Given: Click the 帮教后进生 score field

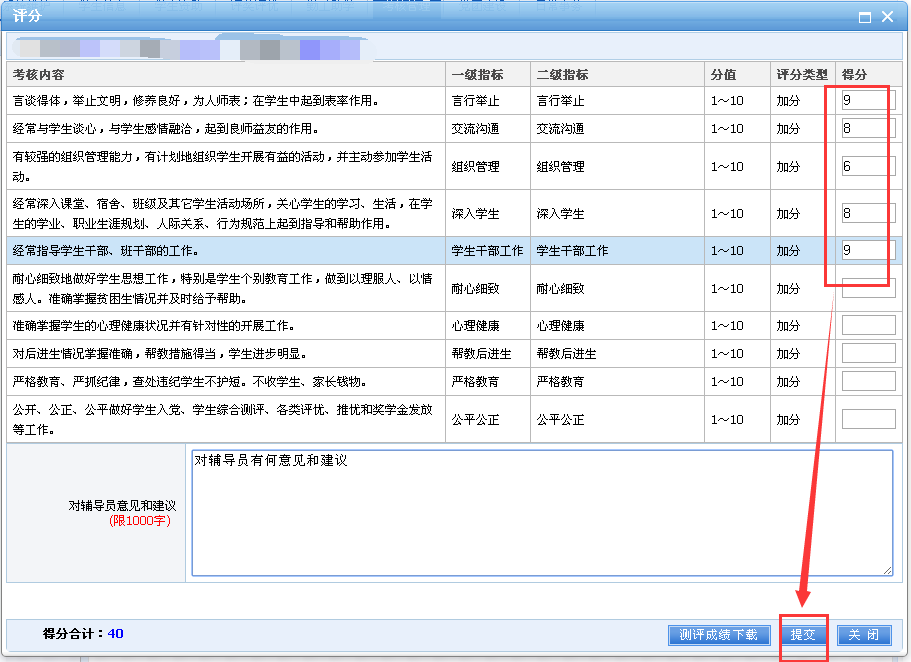Looking at the screenshot, I should click(868, 354).
